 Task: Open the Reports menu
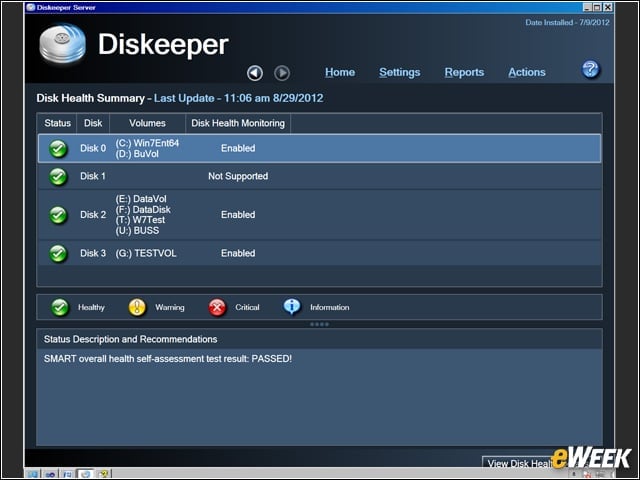[464, 72]
